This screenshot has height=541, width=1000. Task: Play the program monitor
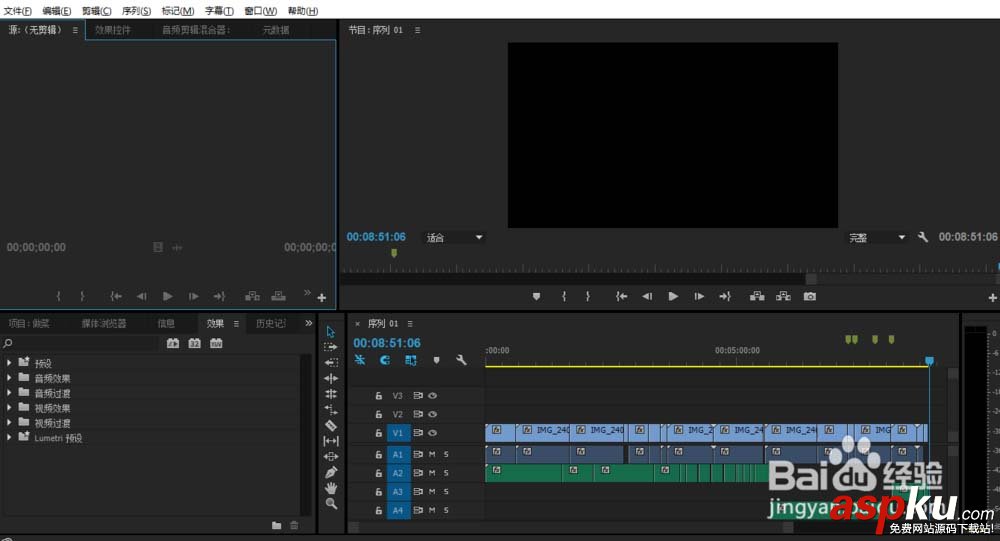point(673,297)
